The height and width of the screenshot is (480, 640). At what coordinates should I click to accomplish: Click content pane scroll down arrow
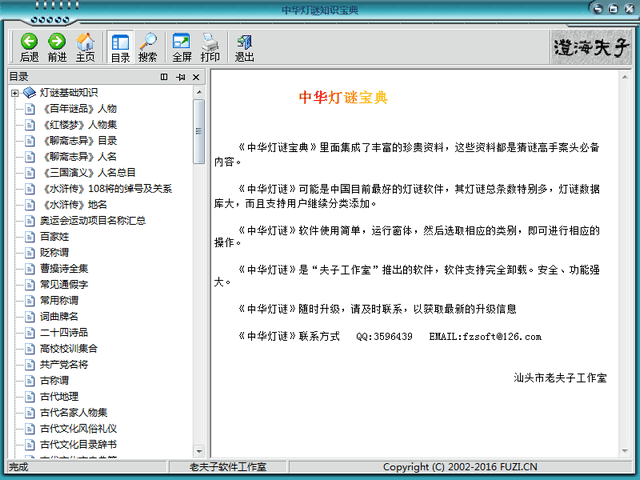[625, 451]
